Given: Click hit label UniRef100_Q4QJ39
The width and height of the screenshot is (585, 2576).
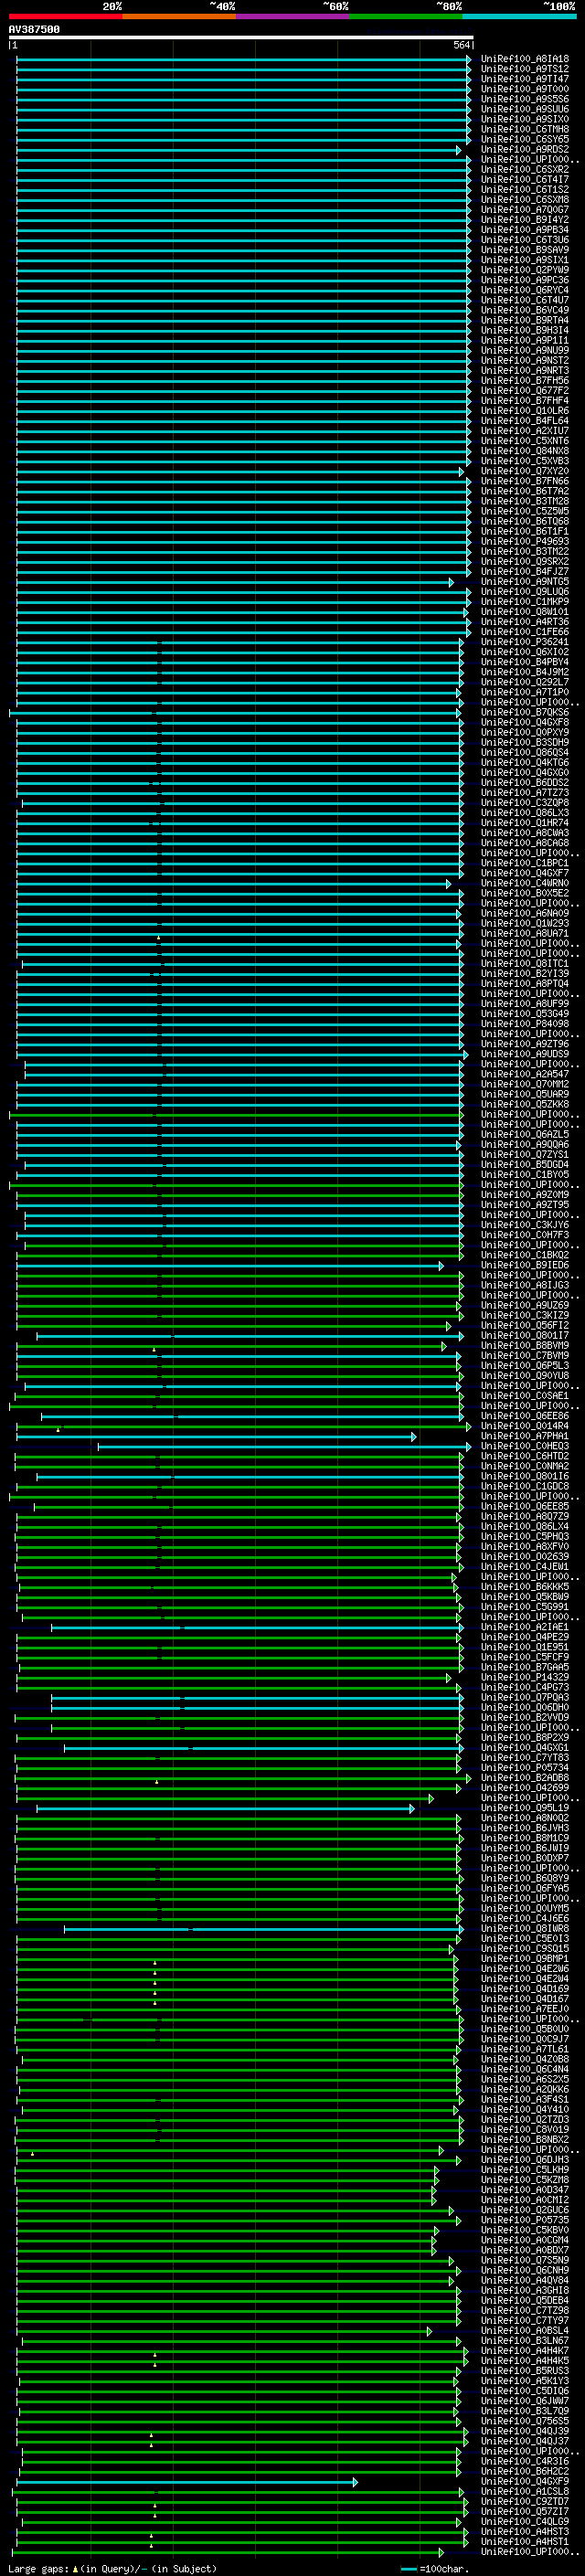Looking at the screenshot, I should (x=525, y=2431).
